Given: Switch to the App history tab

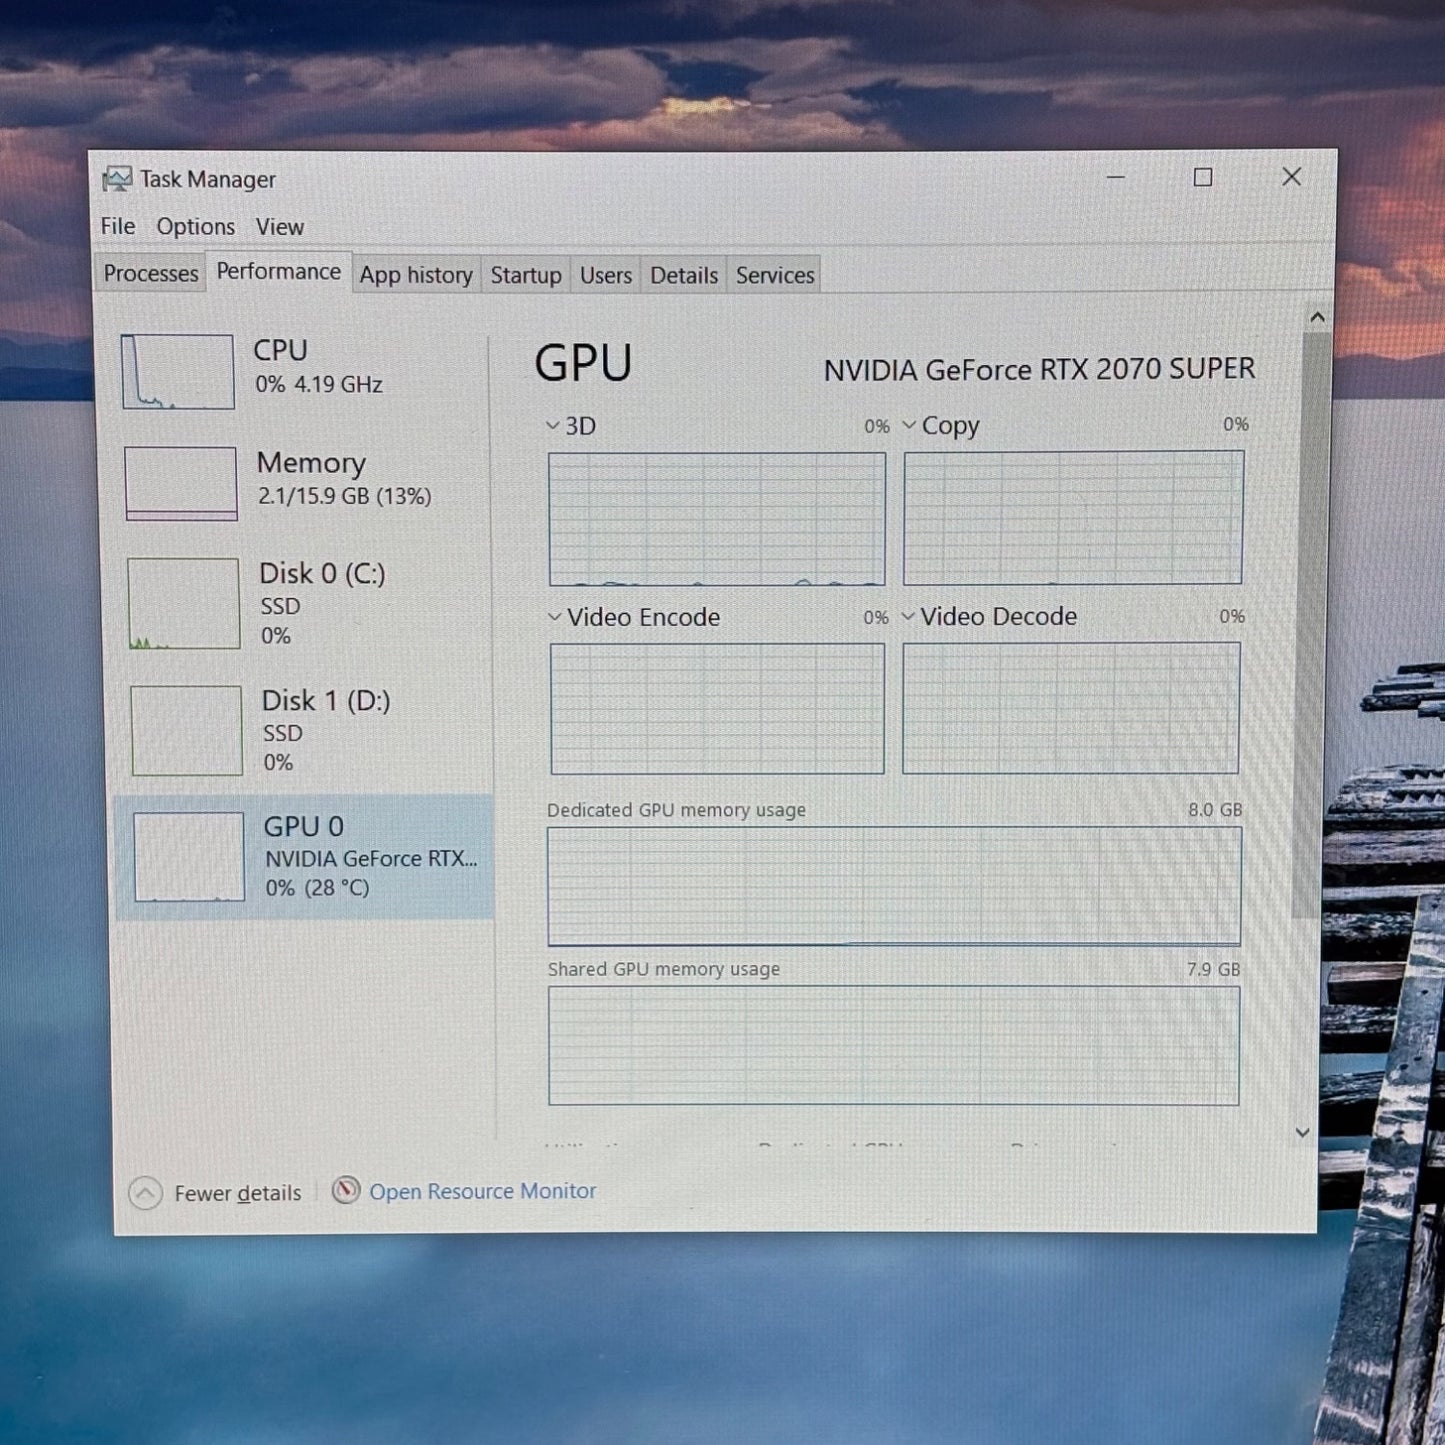Looking at the screenshot, I should click(x=416, y=275).
